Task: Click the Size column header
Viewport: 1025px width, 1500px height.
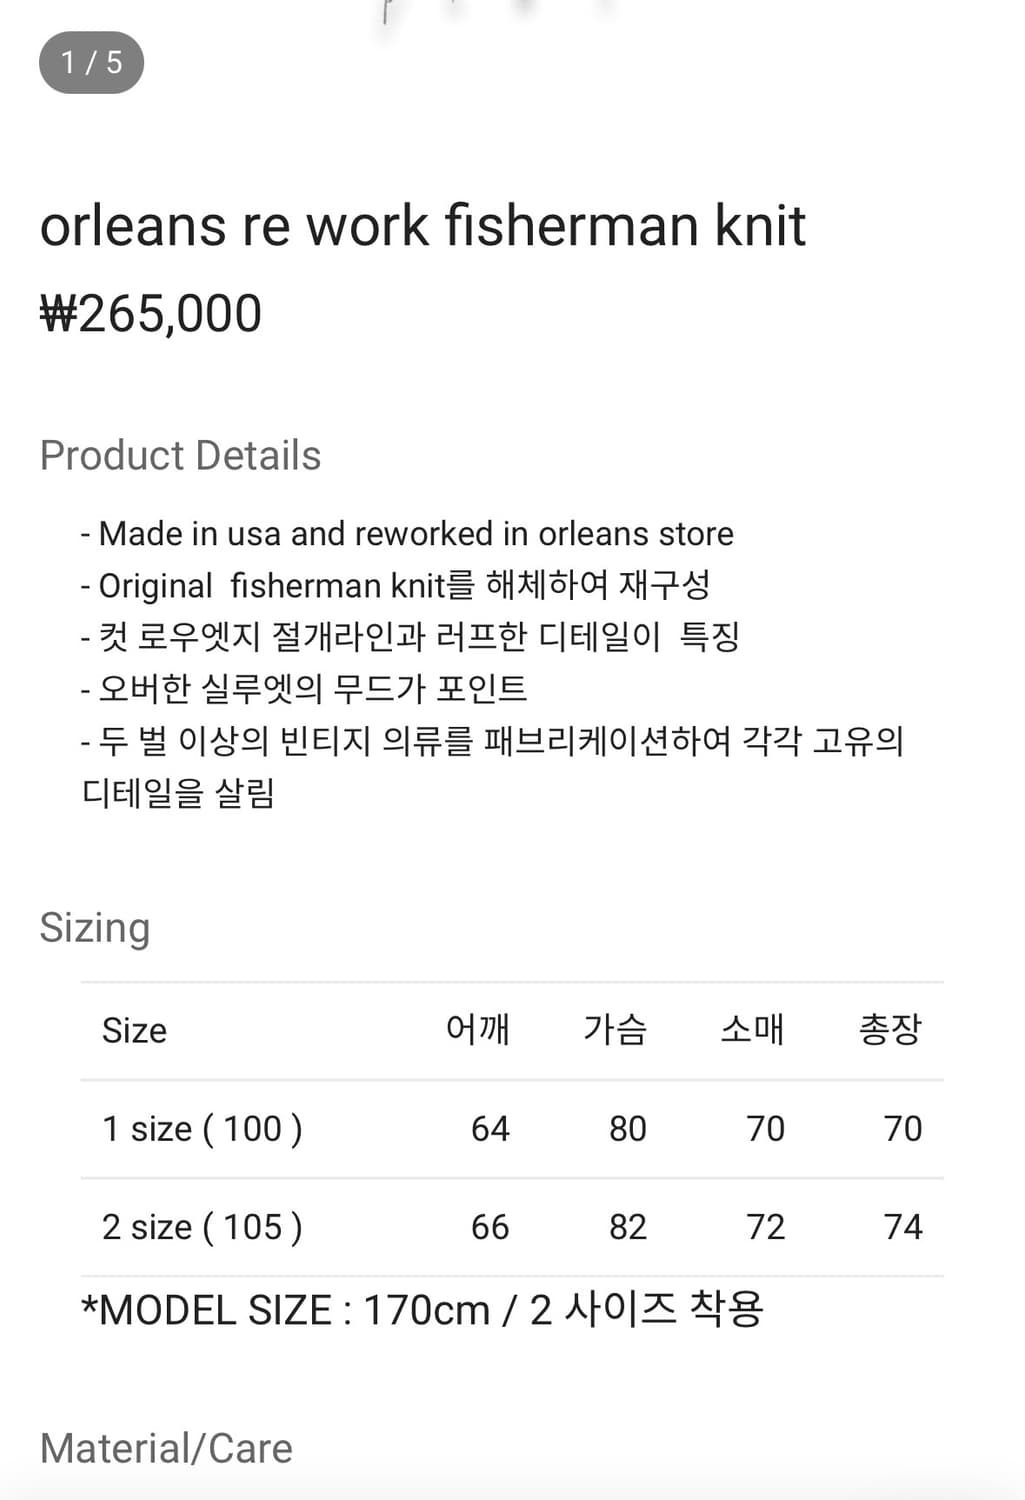Action: pos(133,1030)
